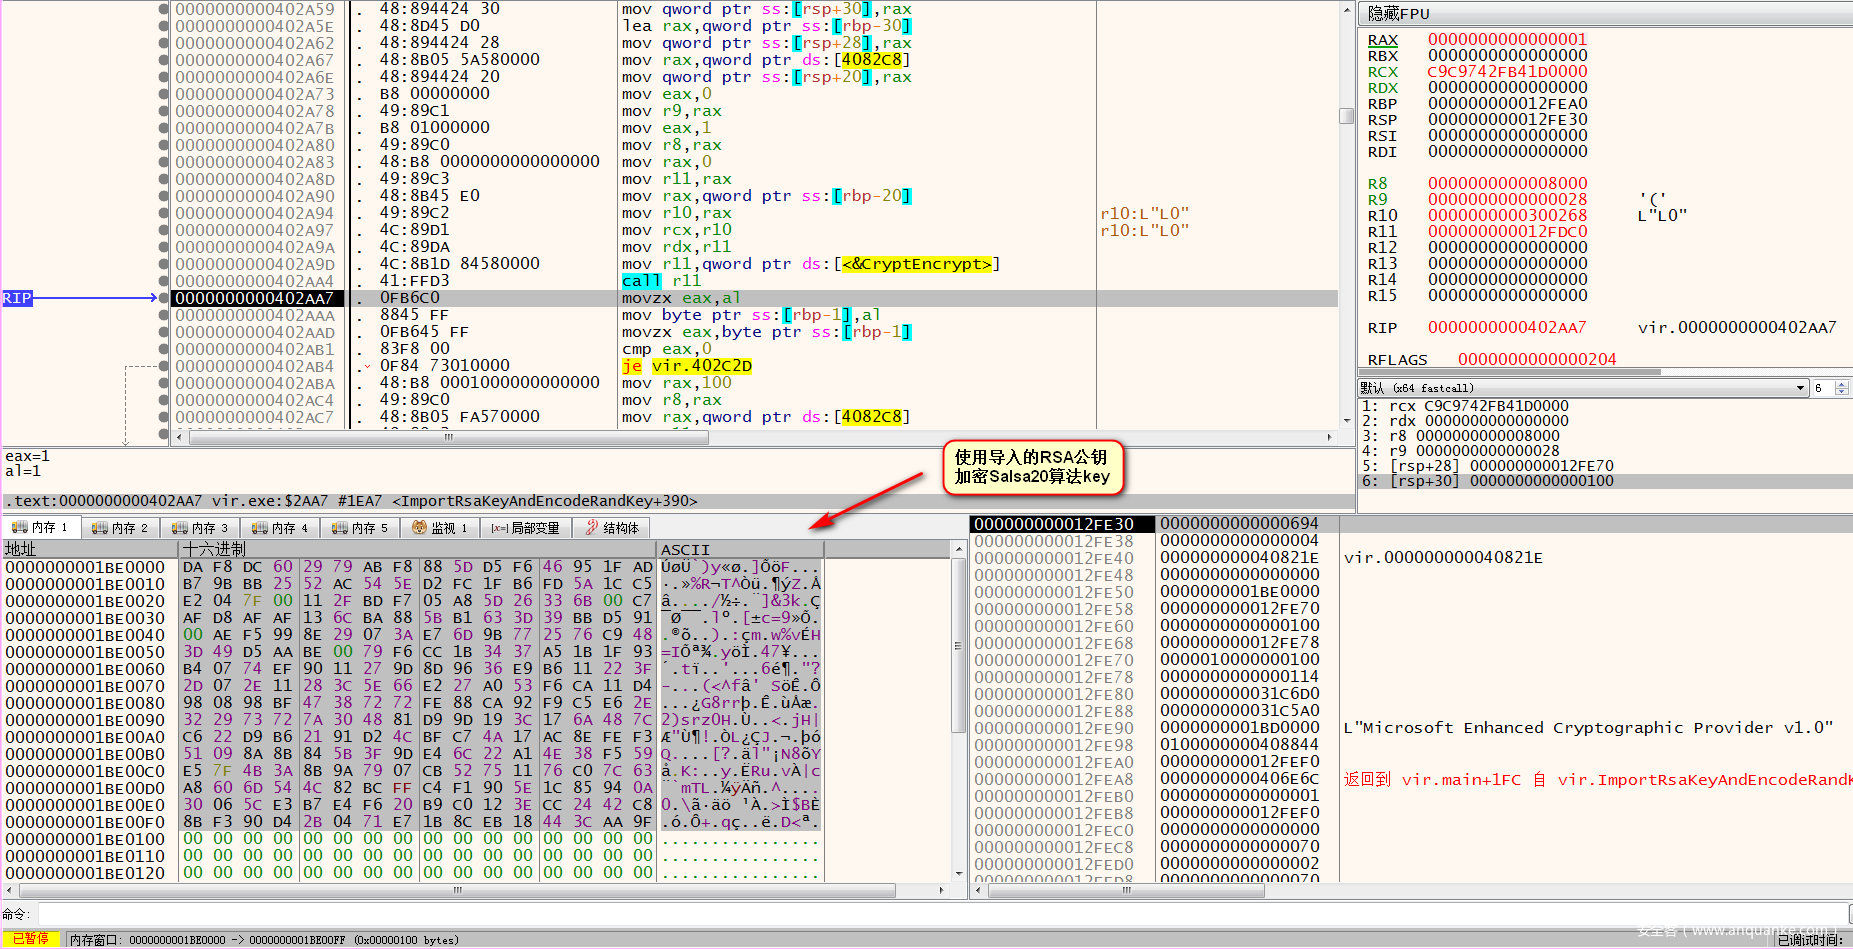Toggle breakpoint dot at address 0000000000402AA7
Screen dimensions: 1853x949
pos(163,298)
